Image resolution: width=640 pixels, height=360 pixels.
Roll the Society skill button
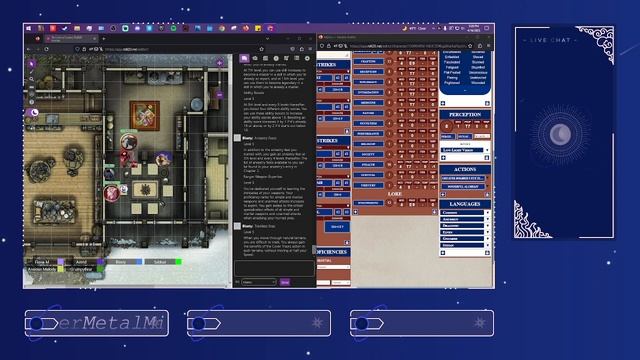(369, 154)
